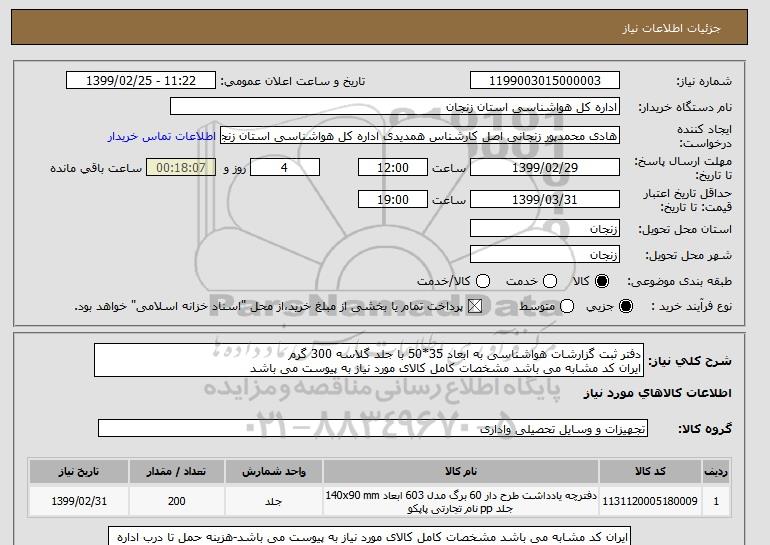
Task: Click the row number 1 cell
Action: [x=716, y=501]
